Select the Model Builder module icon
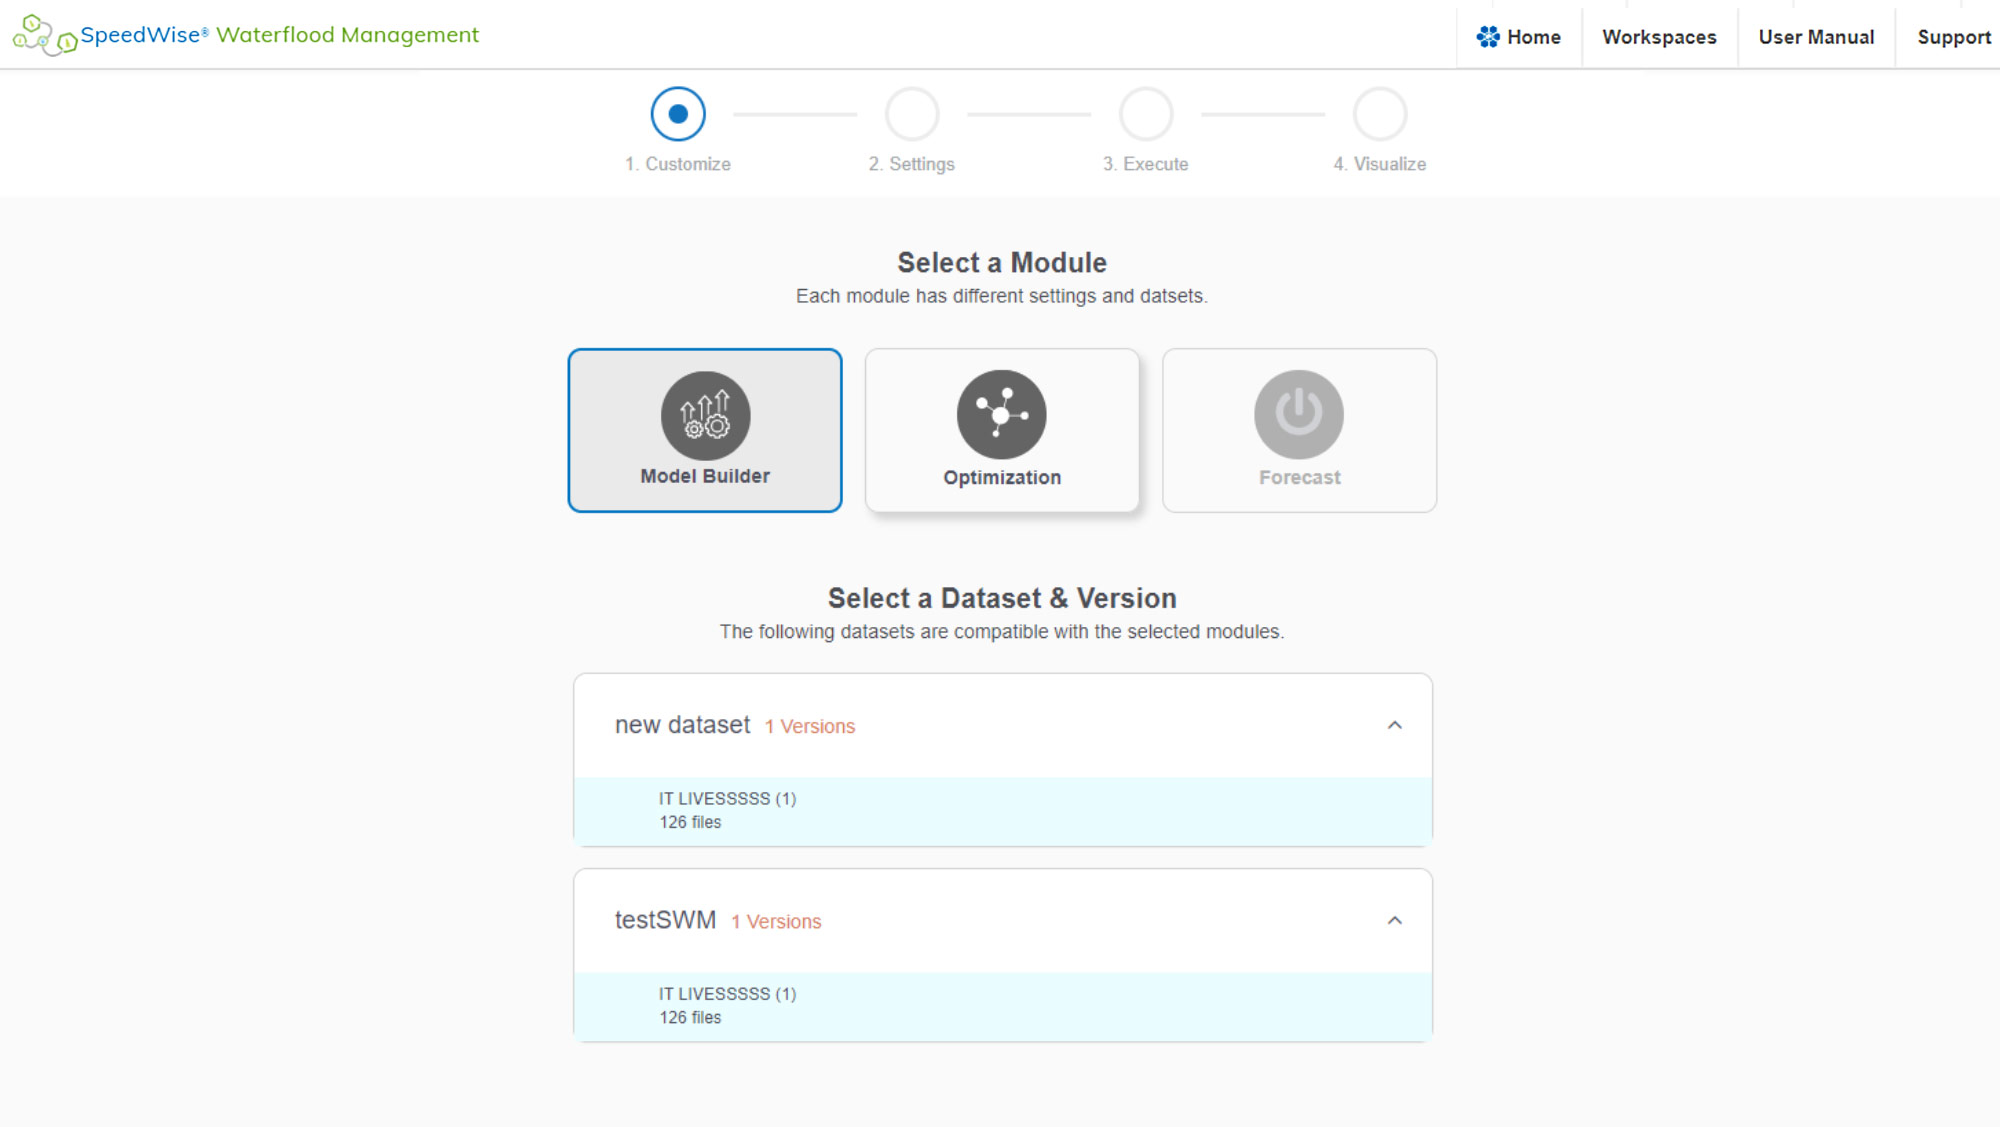Screen dimensions: 2000x1127 click(x=705, y=414)
